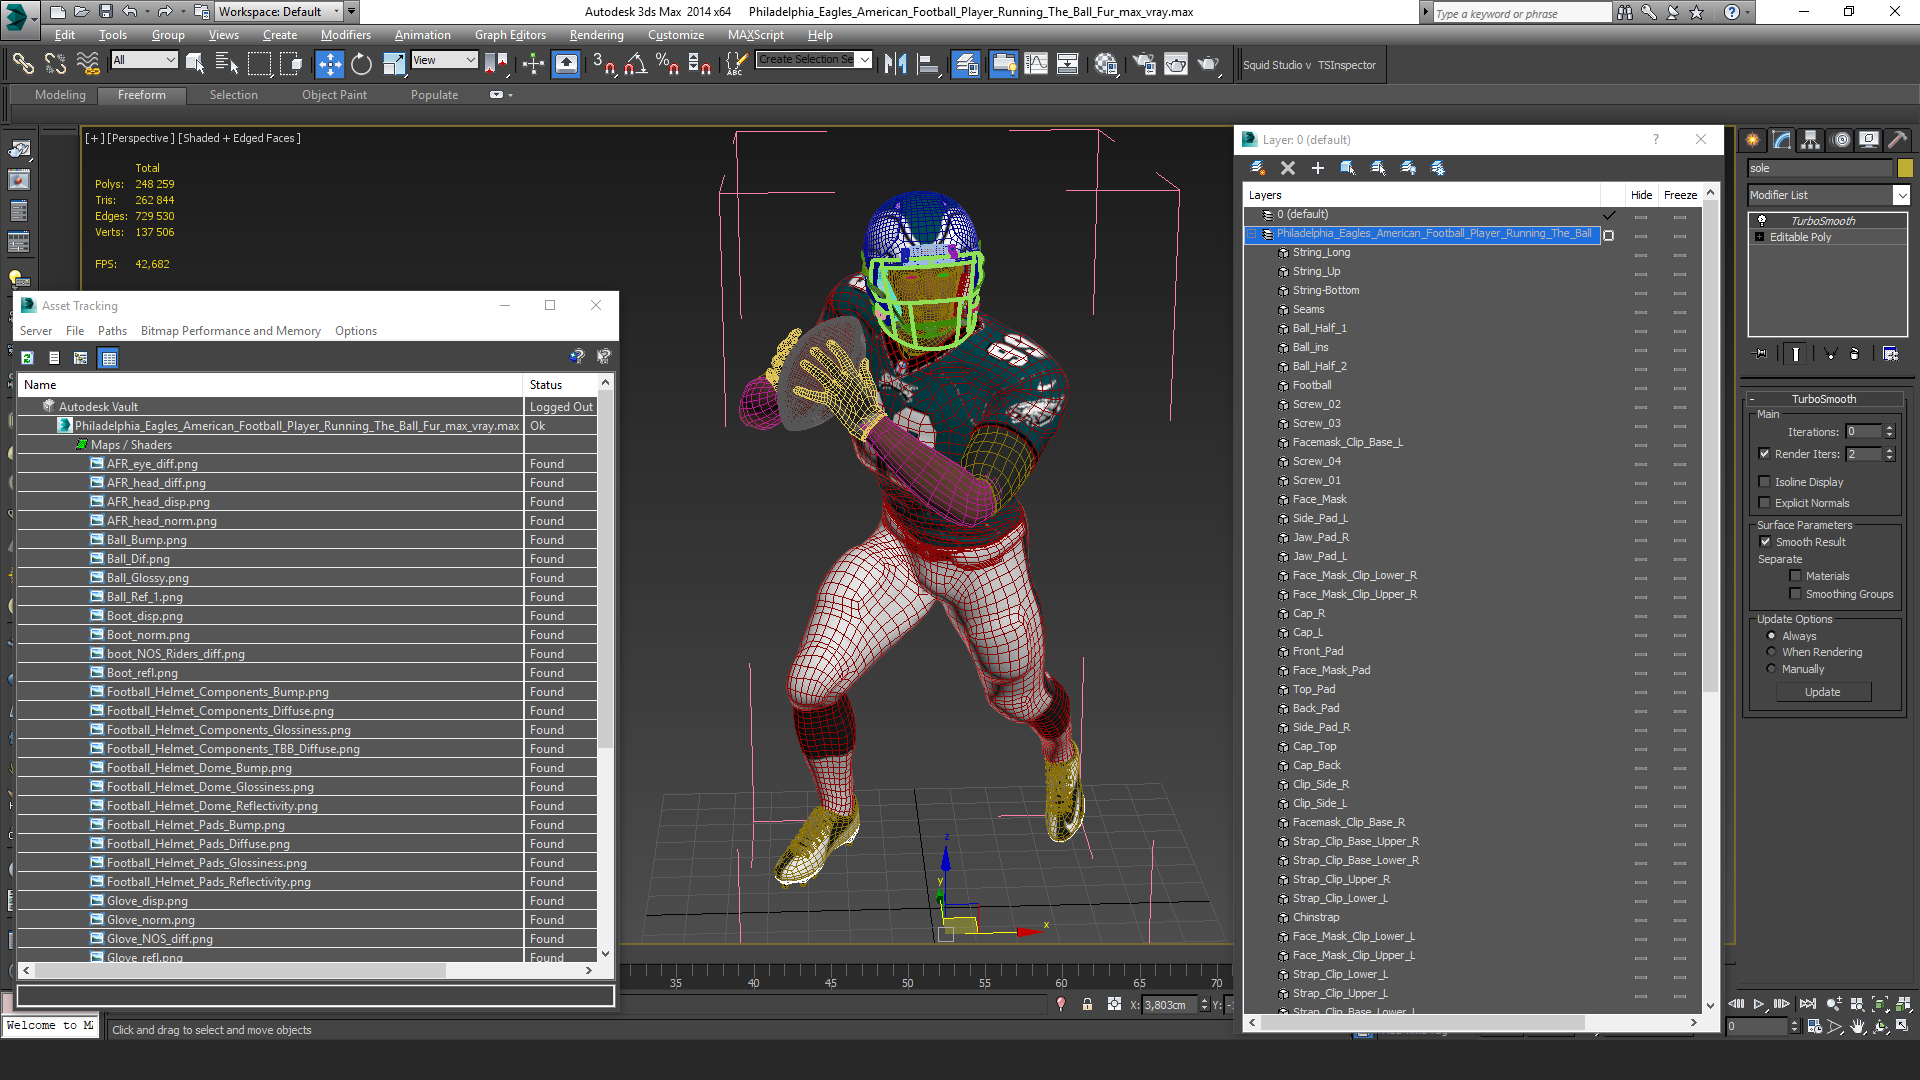Click the object color swatch beside sole

click(1905, 168)
